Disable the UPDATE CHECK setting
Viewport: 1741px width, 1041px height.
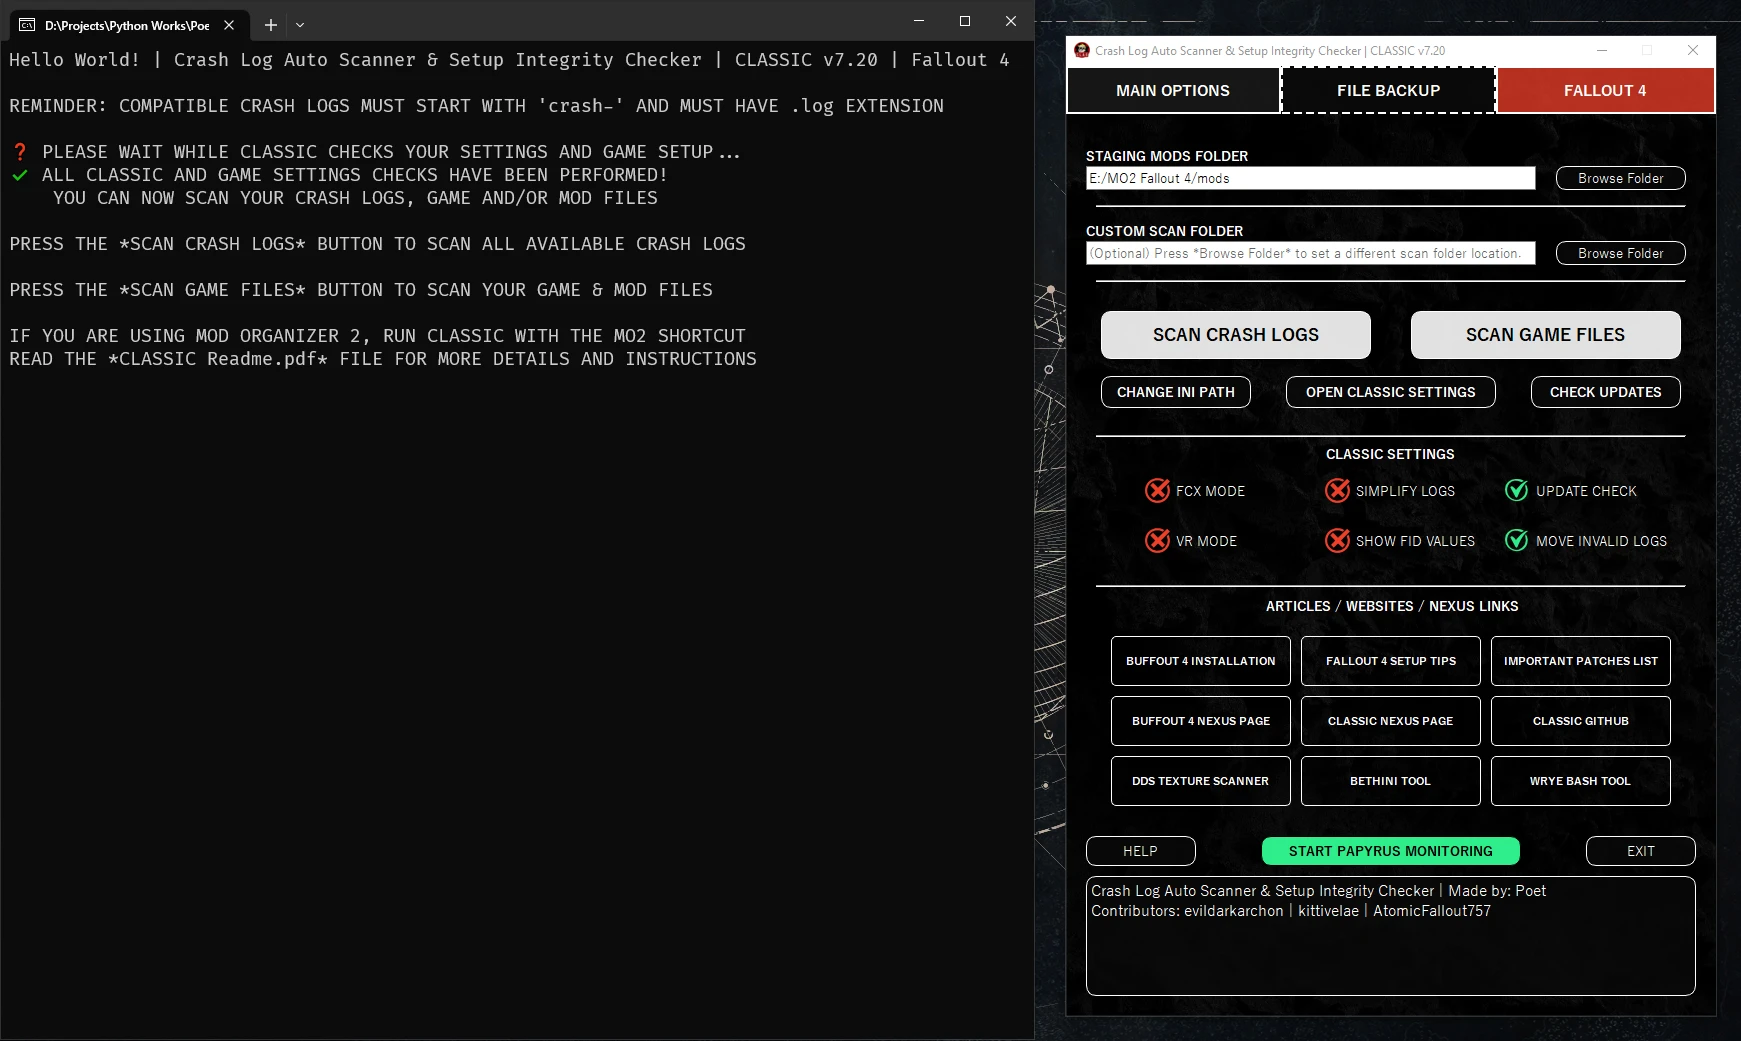1517,490
